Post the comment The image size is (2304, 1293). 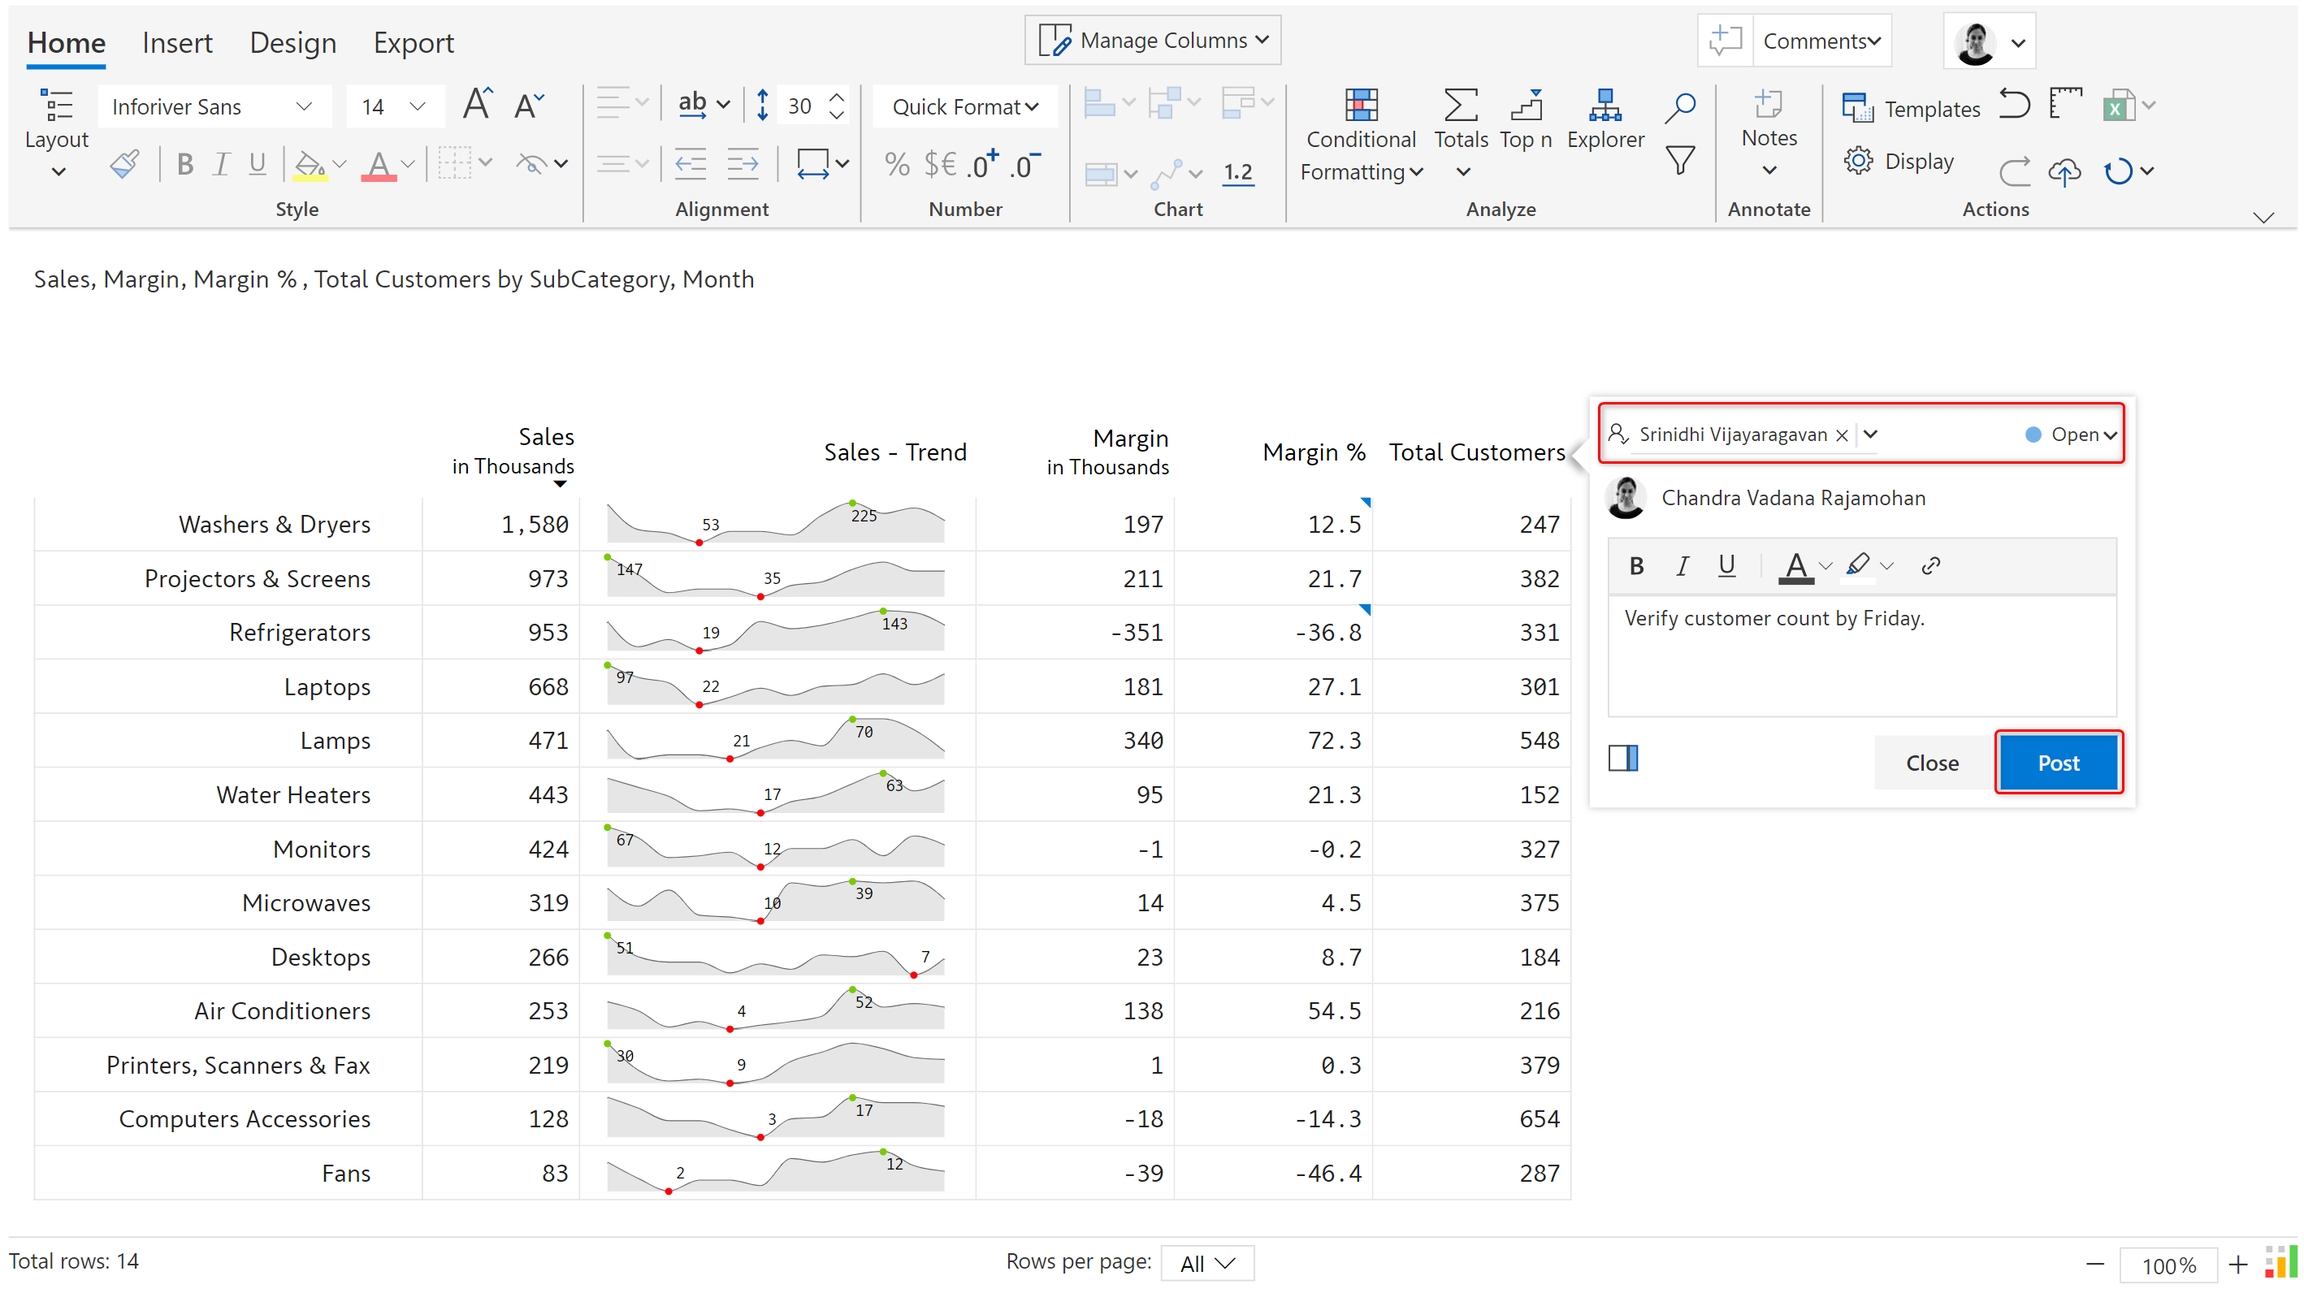(2058, 762)
